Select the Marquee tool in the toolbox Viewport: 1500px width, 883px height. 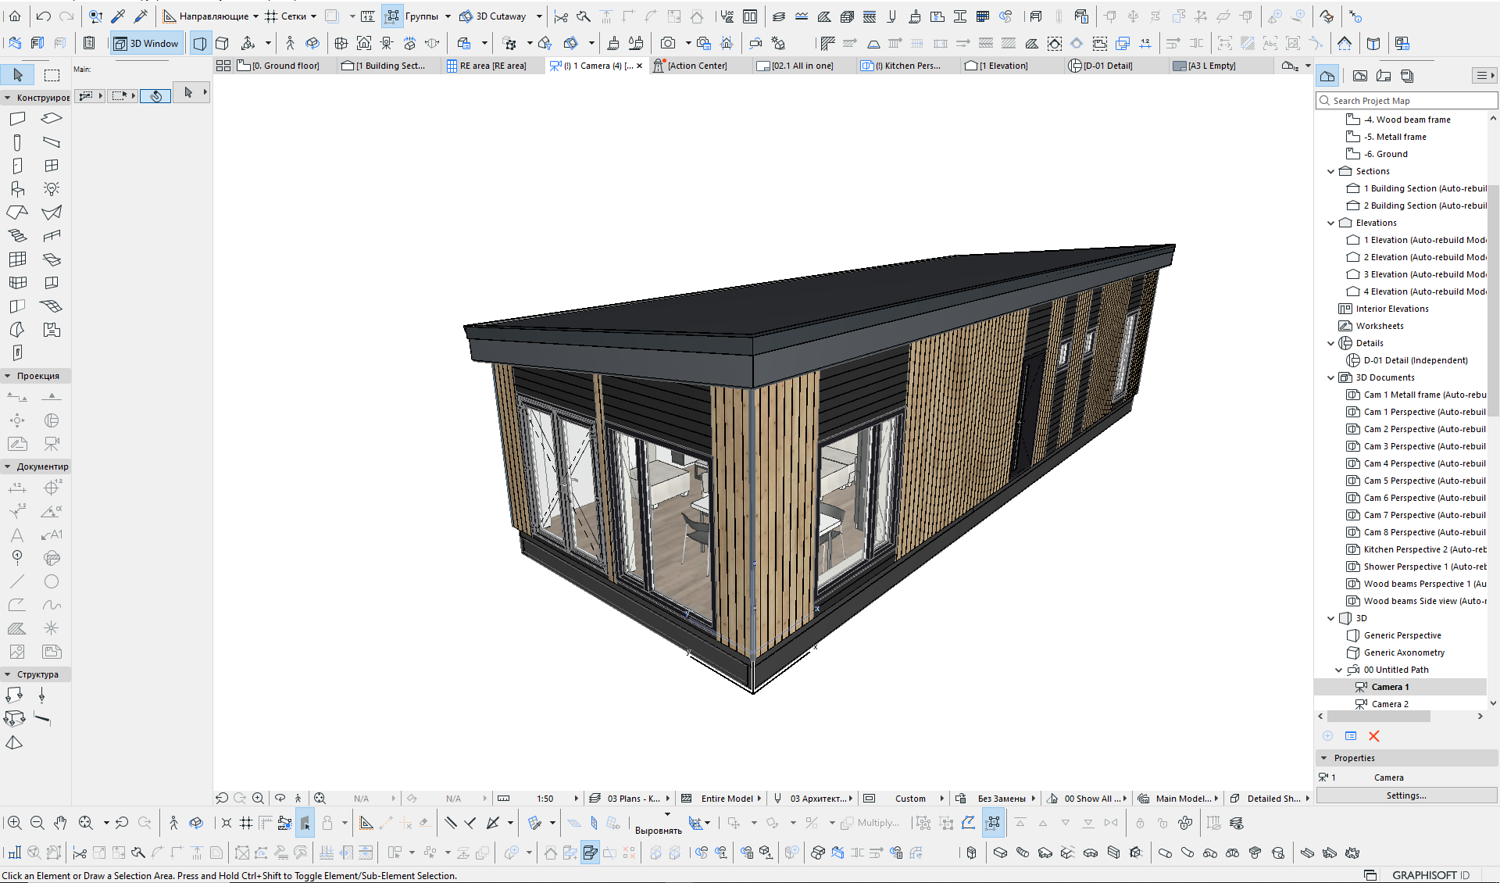click(x=52, y=75)
